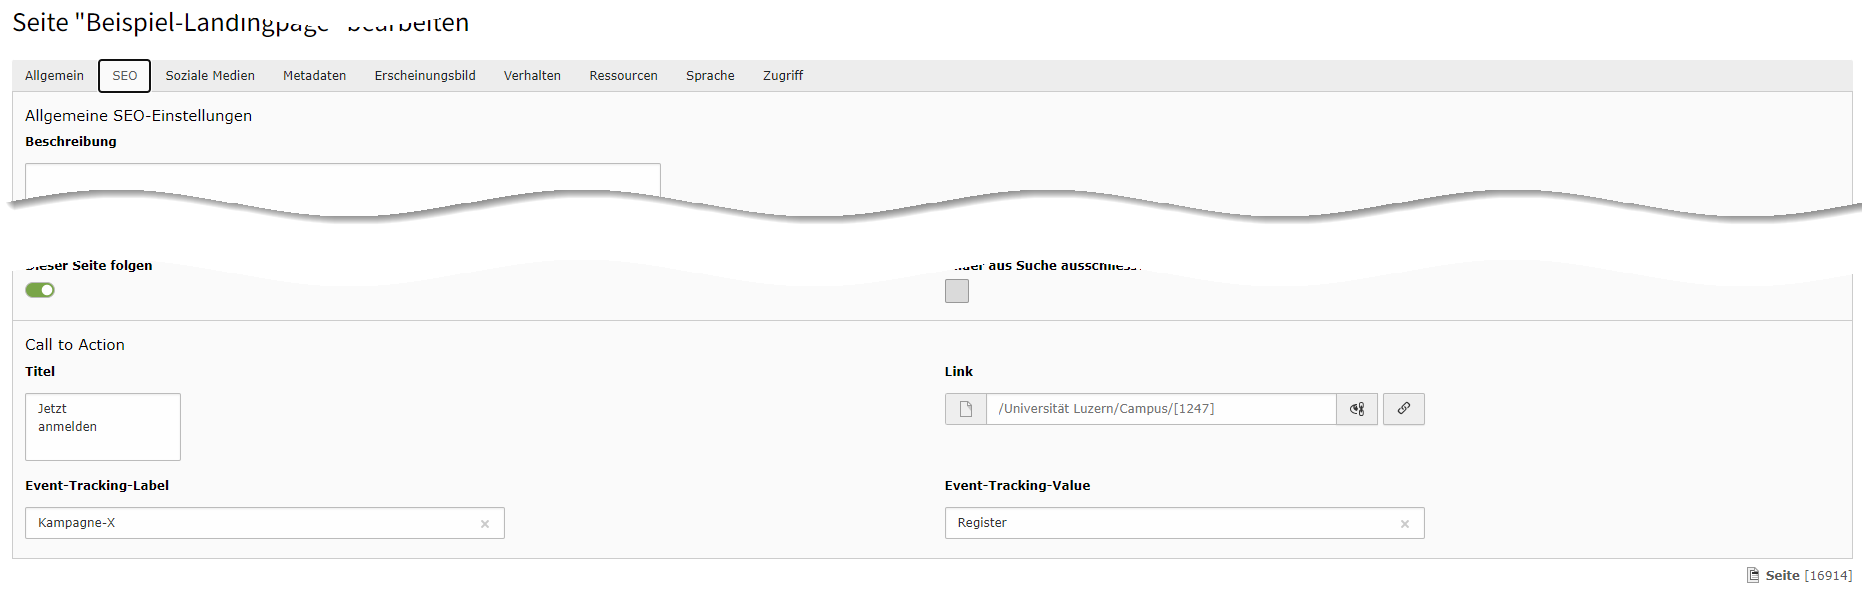
Task: Open the Soziale Medien tab
Action: click(210, 76)
